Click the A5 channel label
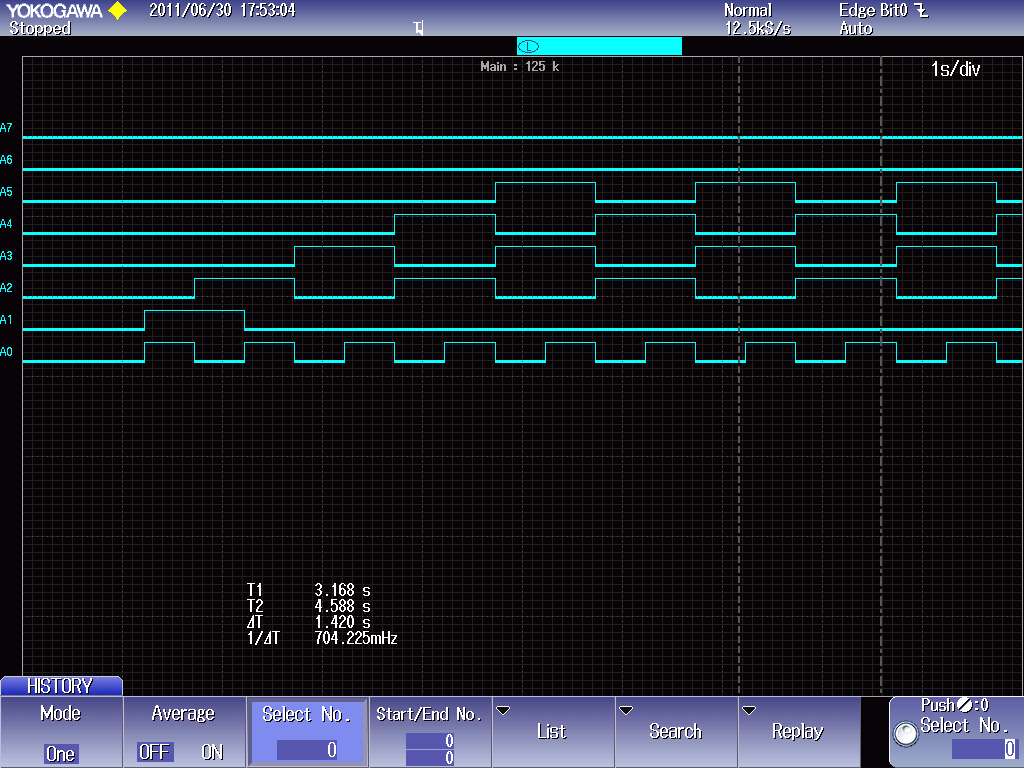The width and height of the screenshot is (1024, 768). (x=7, y=192)
